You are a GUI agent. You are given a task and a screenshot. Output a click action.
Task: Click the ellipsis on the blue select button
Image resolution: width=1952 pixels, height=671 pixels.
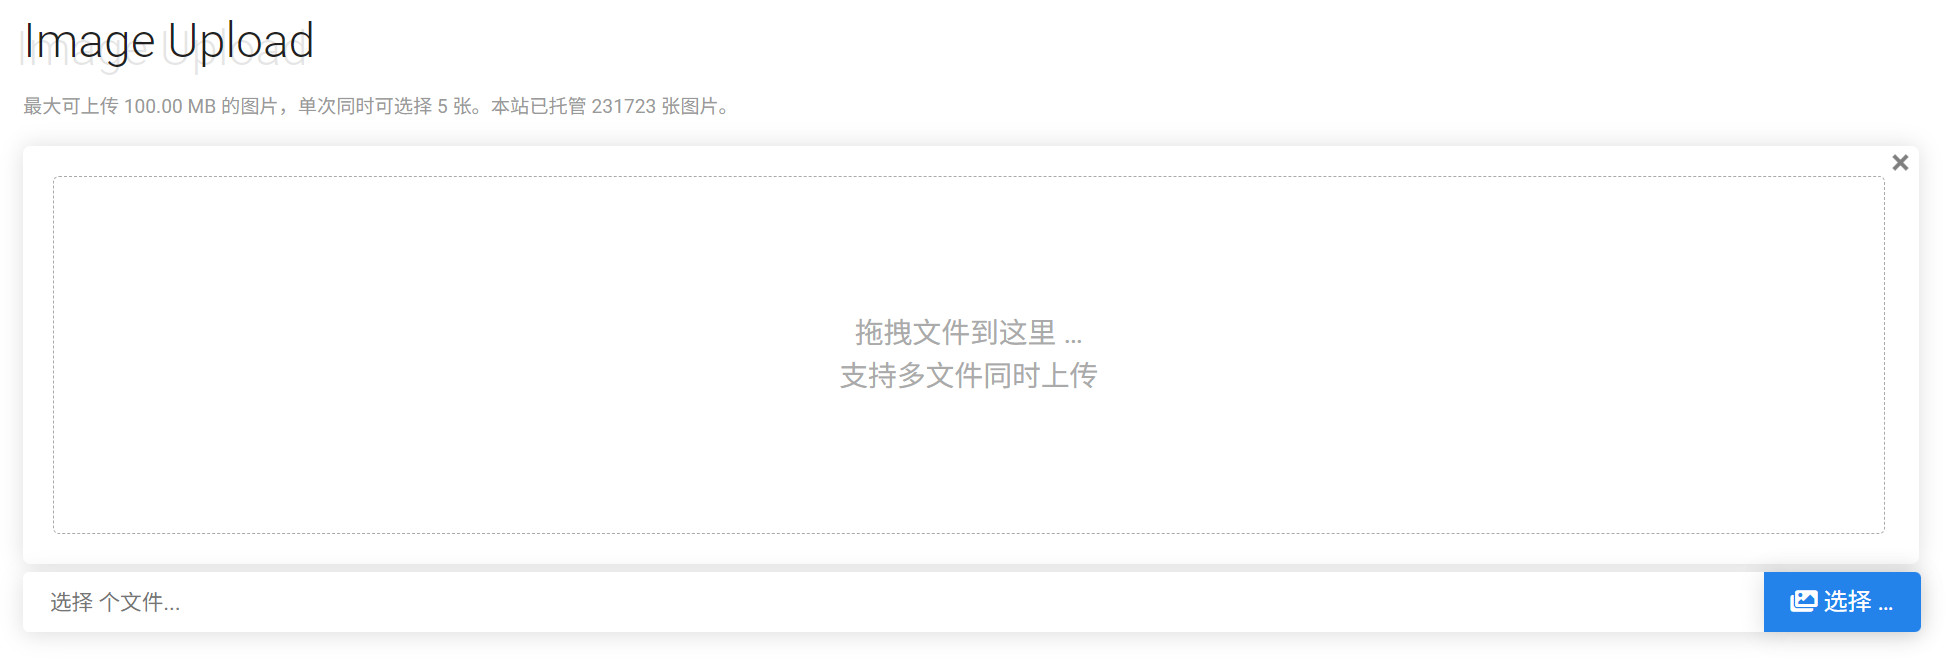point(1885,606)
